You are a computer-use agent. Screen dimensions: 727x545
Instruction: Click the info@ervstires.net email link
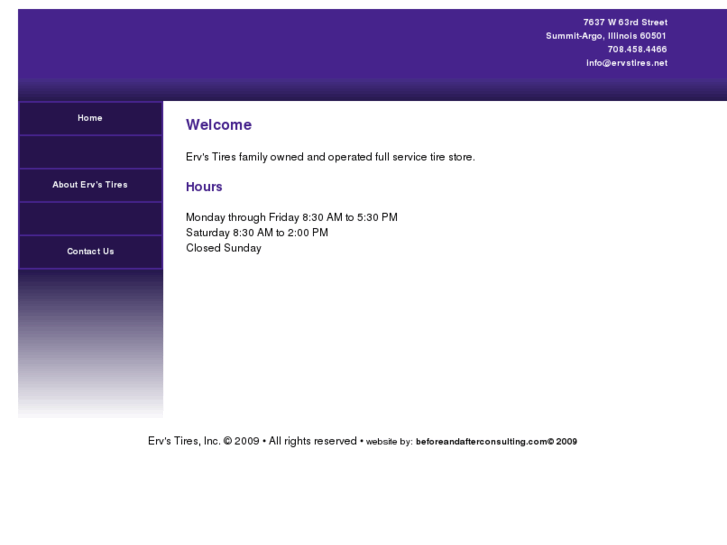627,63
